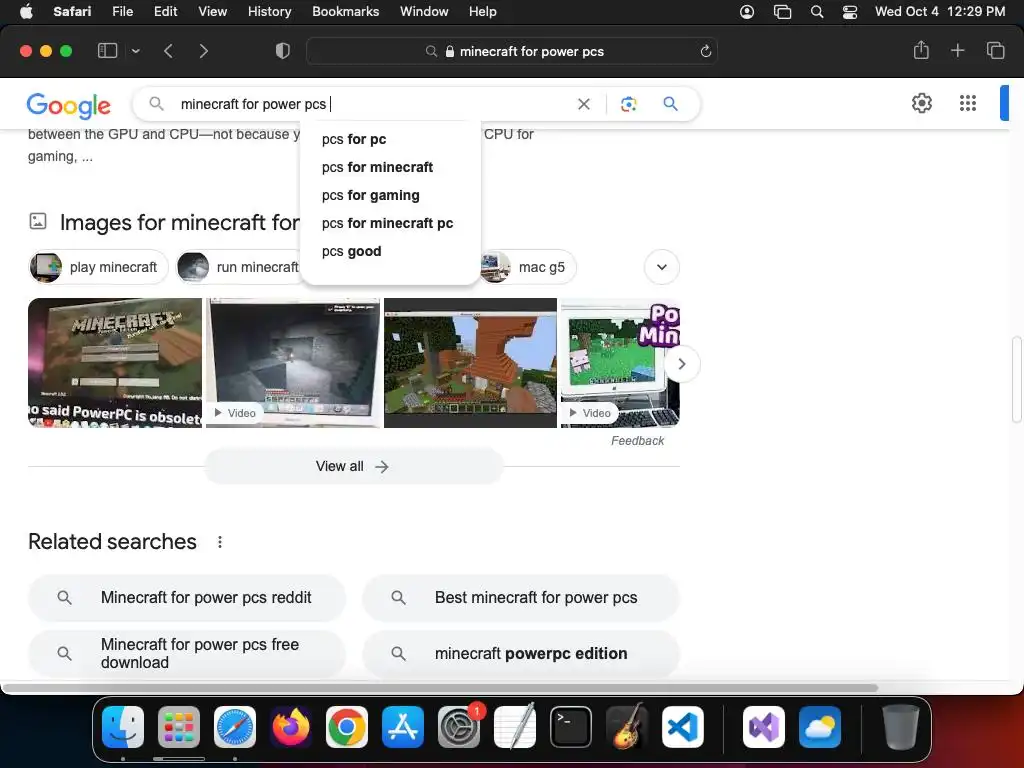1024x768 pixels.
Task: Open Firefox from the Dock
Action: pos(291,727)
